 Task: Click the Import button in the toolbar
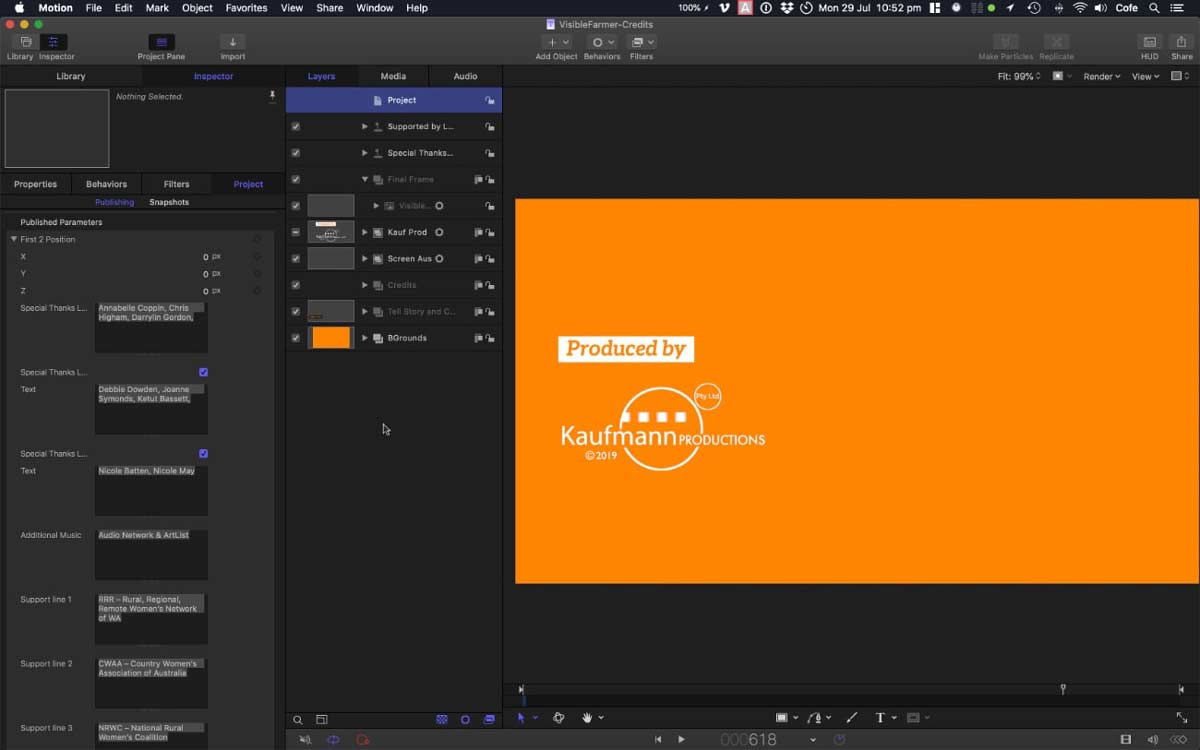coord(232,42)
